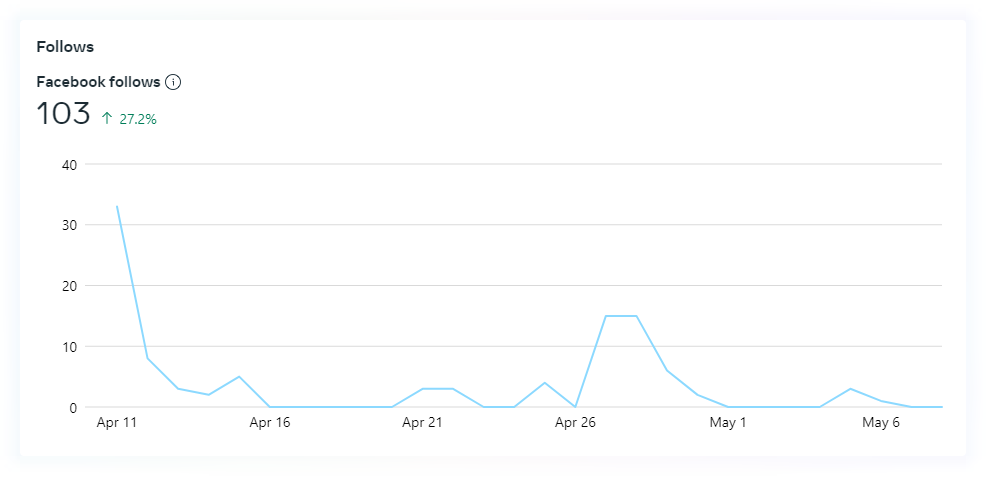Click the flat 15-follow plateau after Apr 26
The height and width of the screenshot is (496, 1006).
621,316
